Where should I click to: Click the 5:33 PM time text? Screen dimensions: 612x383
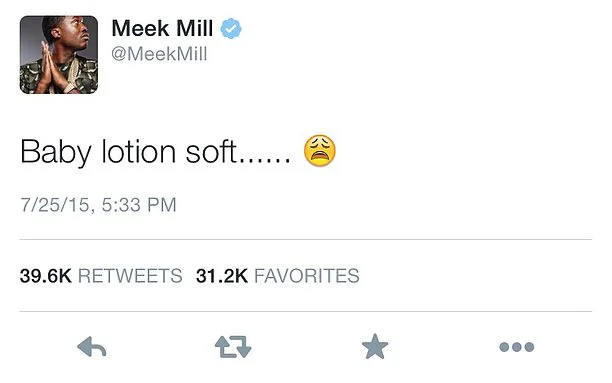[139, 205]
